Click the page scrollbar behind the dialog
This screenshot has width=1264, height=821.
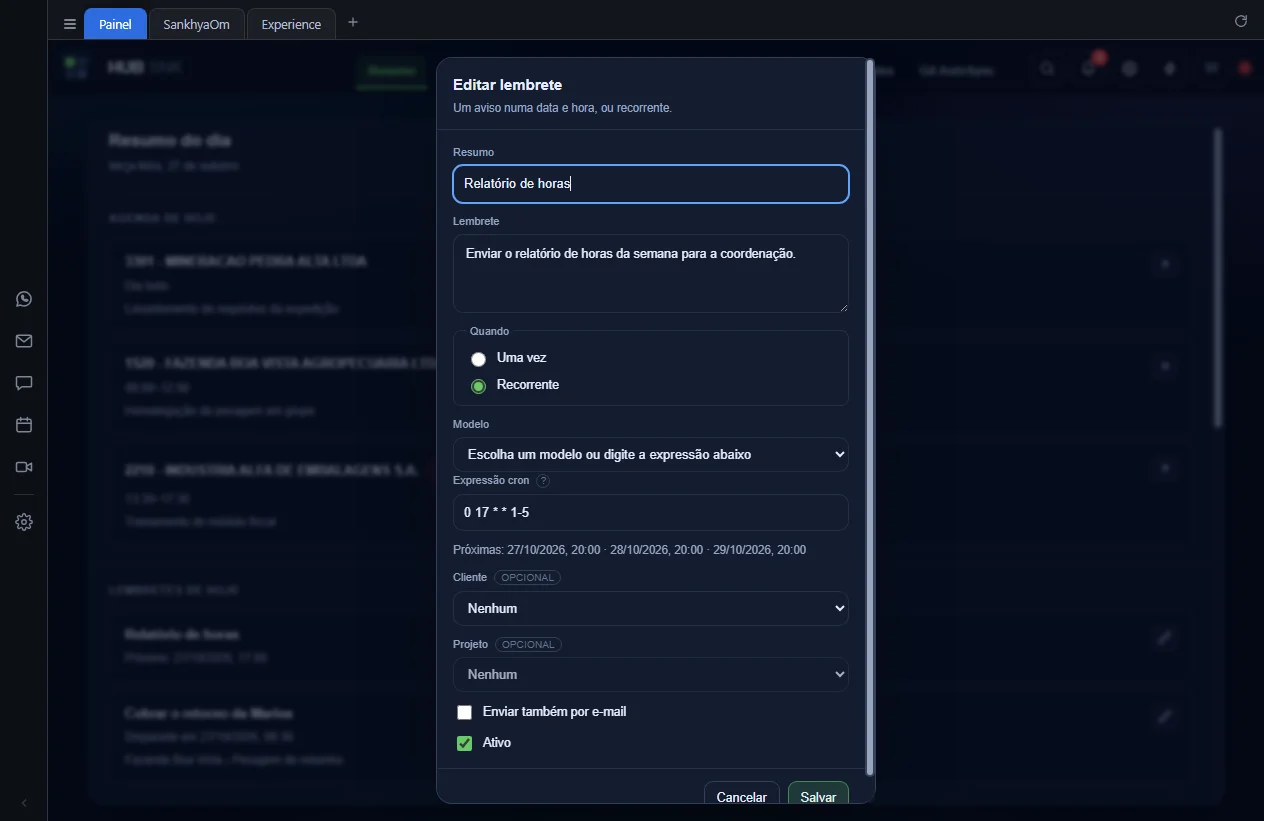pyautogui.click(x=1217, y=278)
